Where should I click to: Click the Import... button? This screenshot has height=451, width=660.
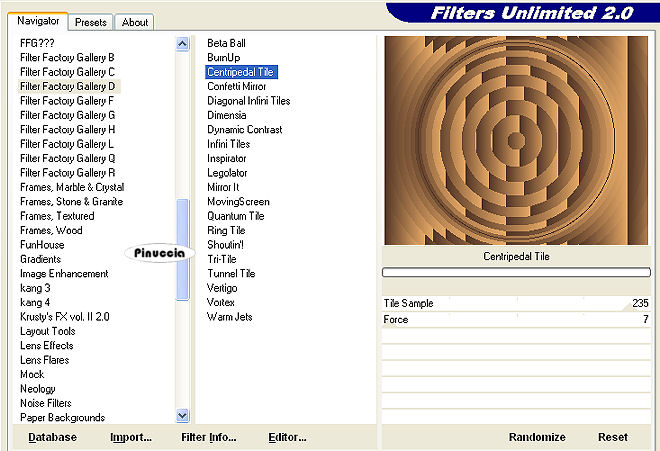131,438
